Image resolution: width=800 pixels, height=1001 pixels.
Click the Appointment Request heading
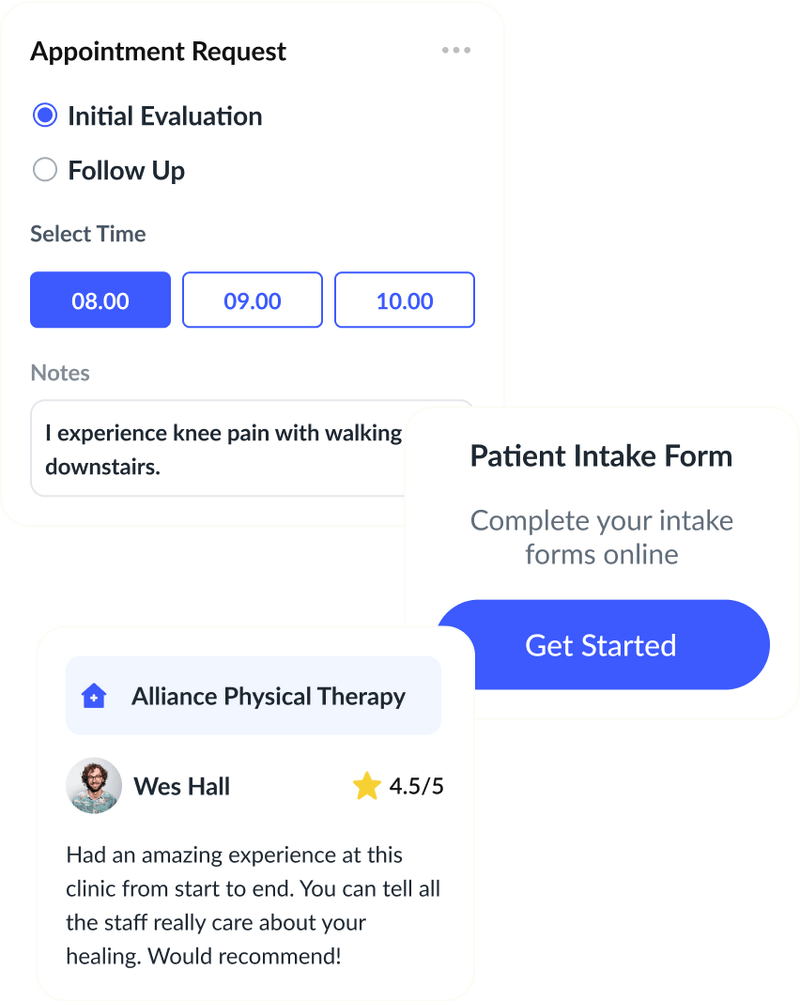(x=158, y=52)
